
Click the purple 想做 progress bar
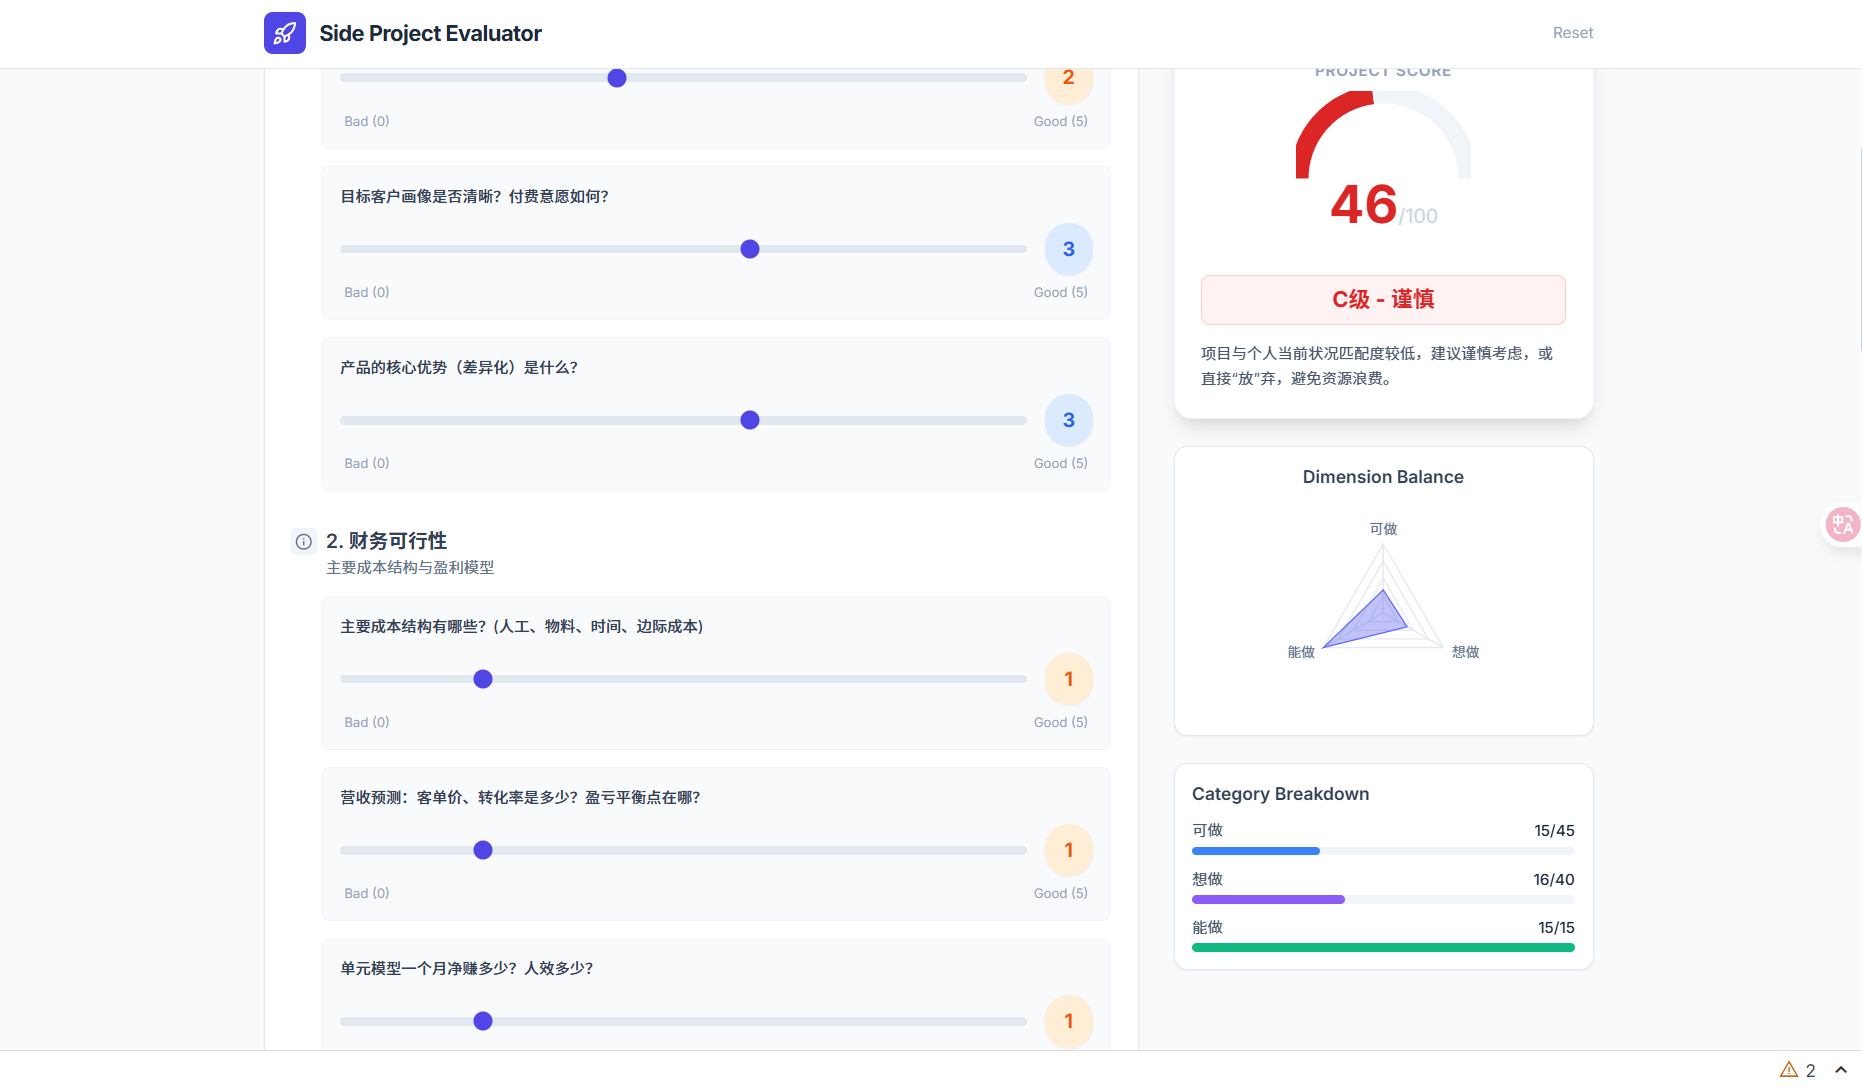[1268, 900]
